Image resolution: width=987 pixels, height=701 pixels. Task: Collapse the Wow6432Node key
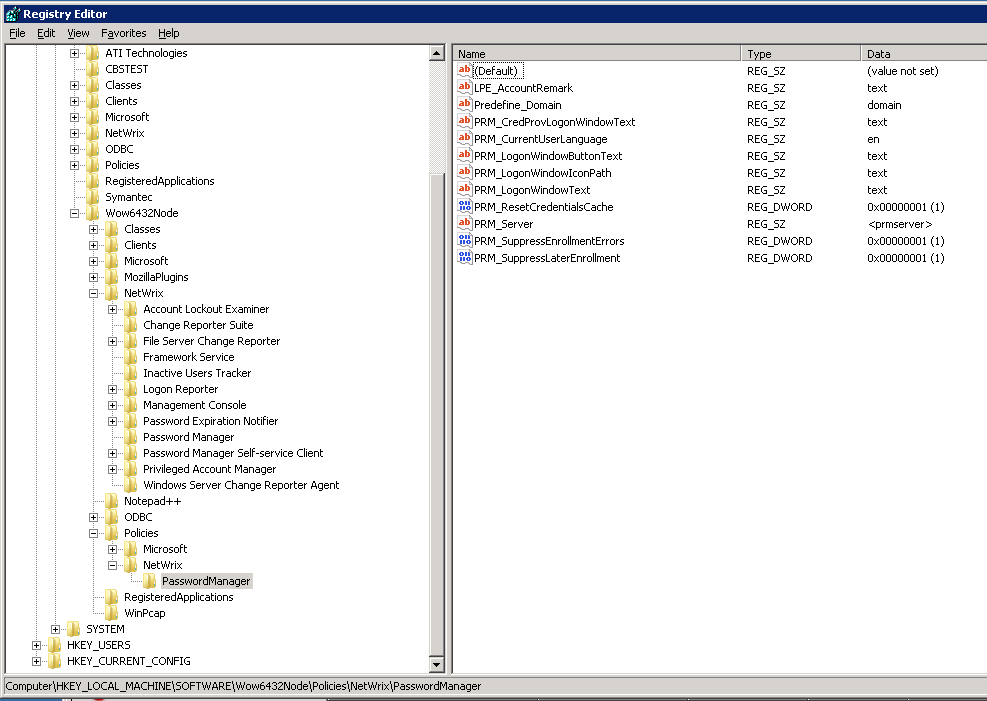[x=75, y=213]
